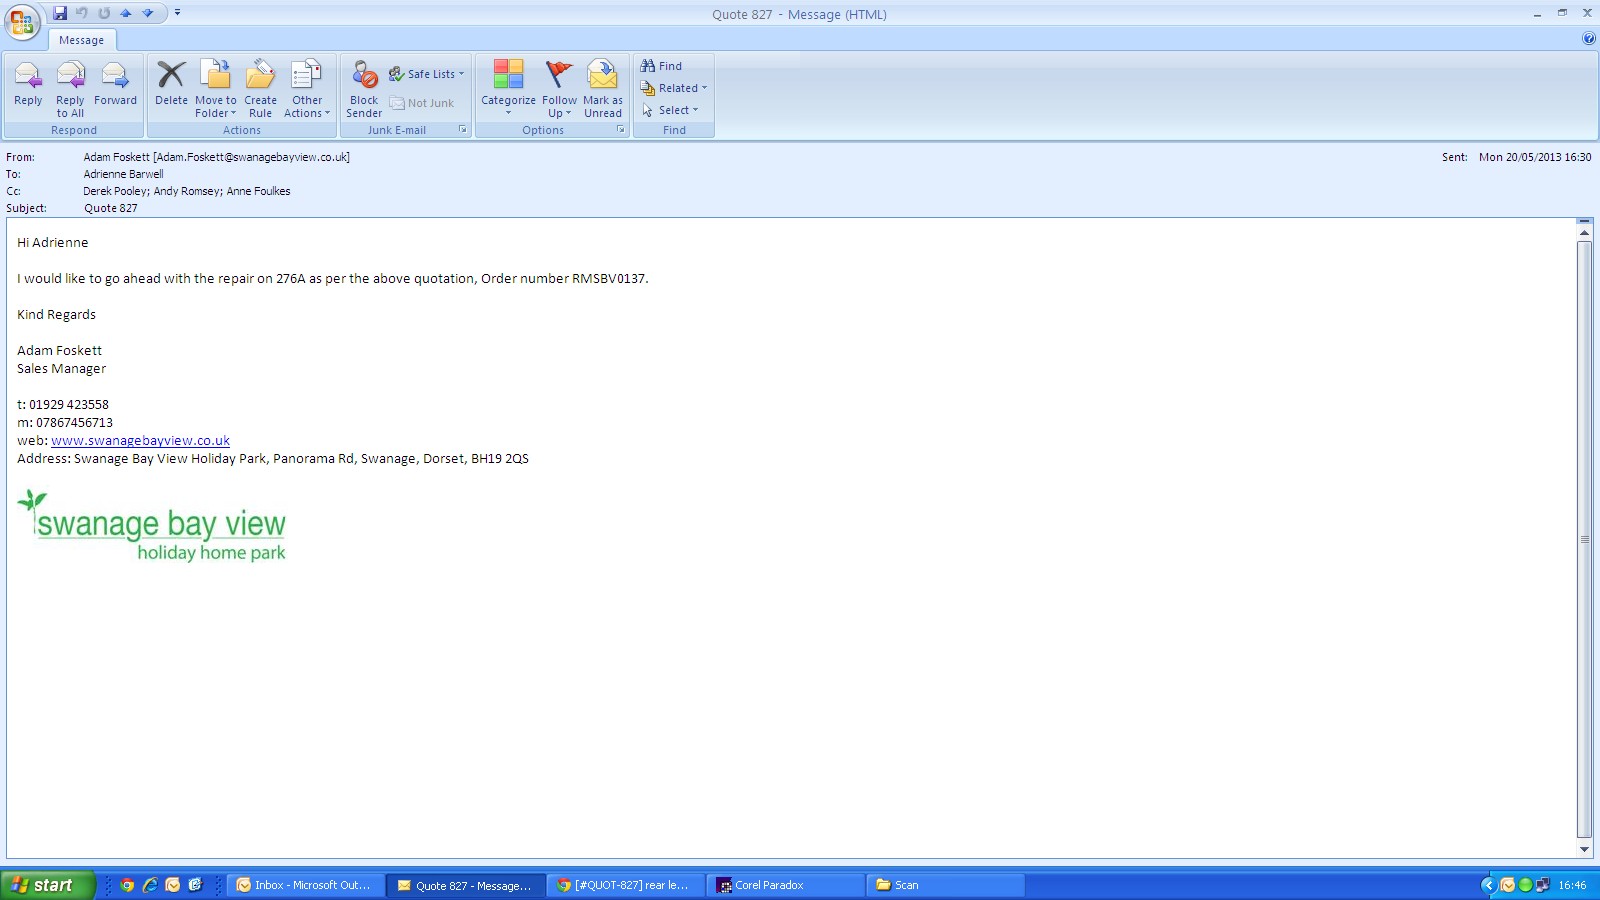This screenshot has height=900, width=1600.
Task: Click the Not Junk button
Action: [422, 103]
